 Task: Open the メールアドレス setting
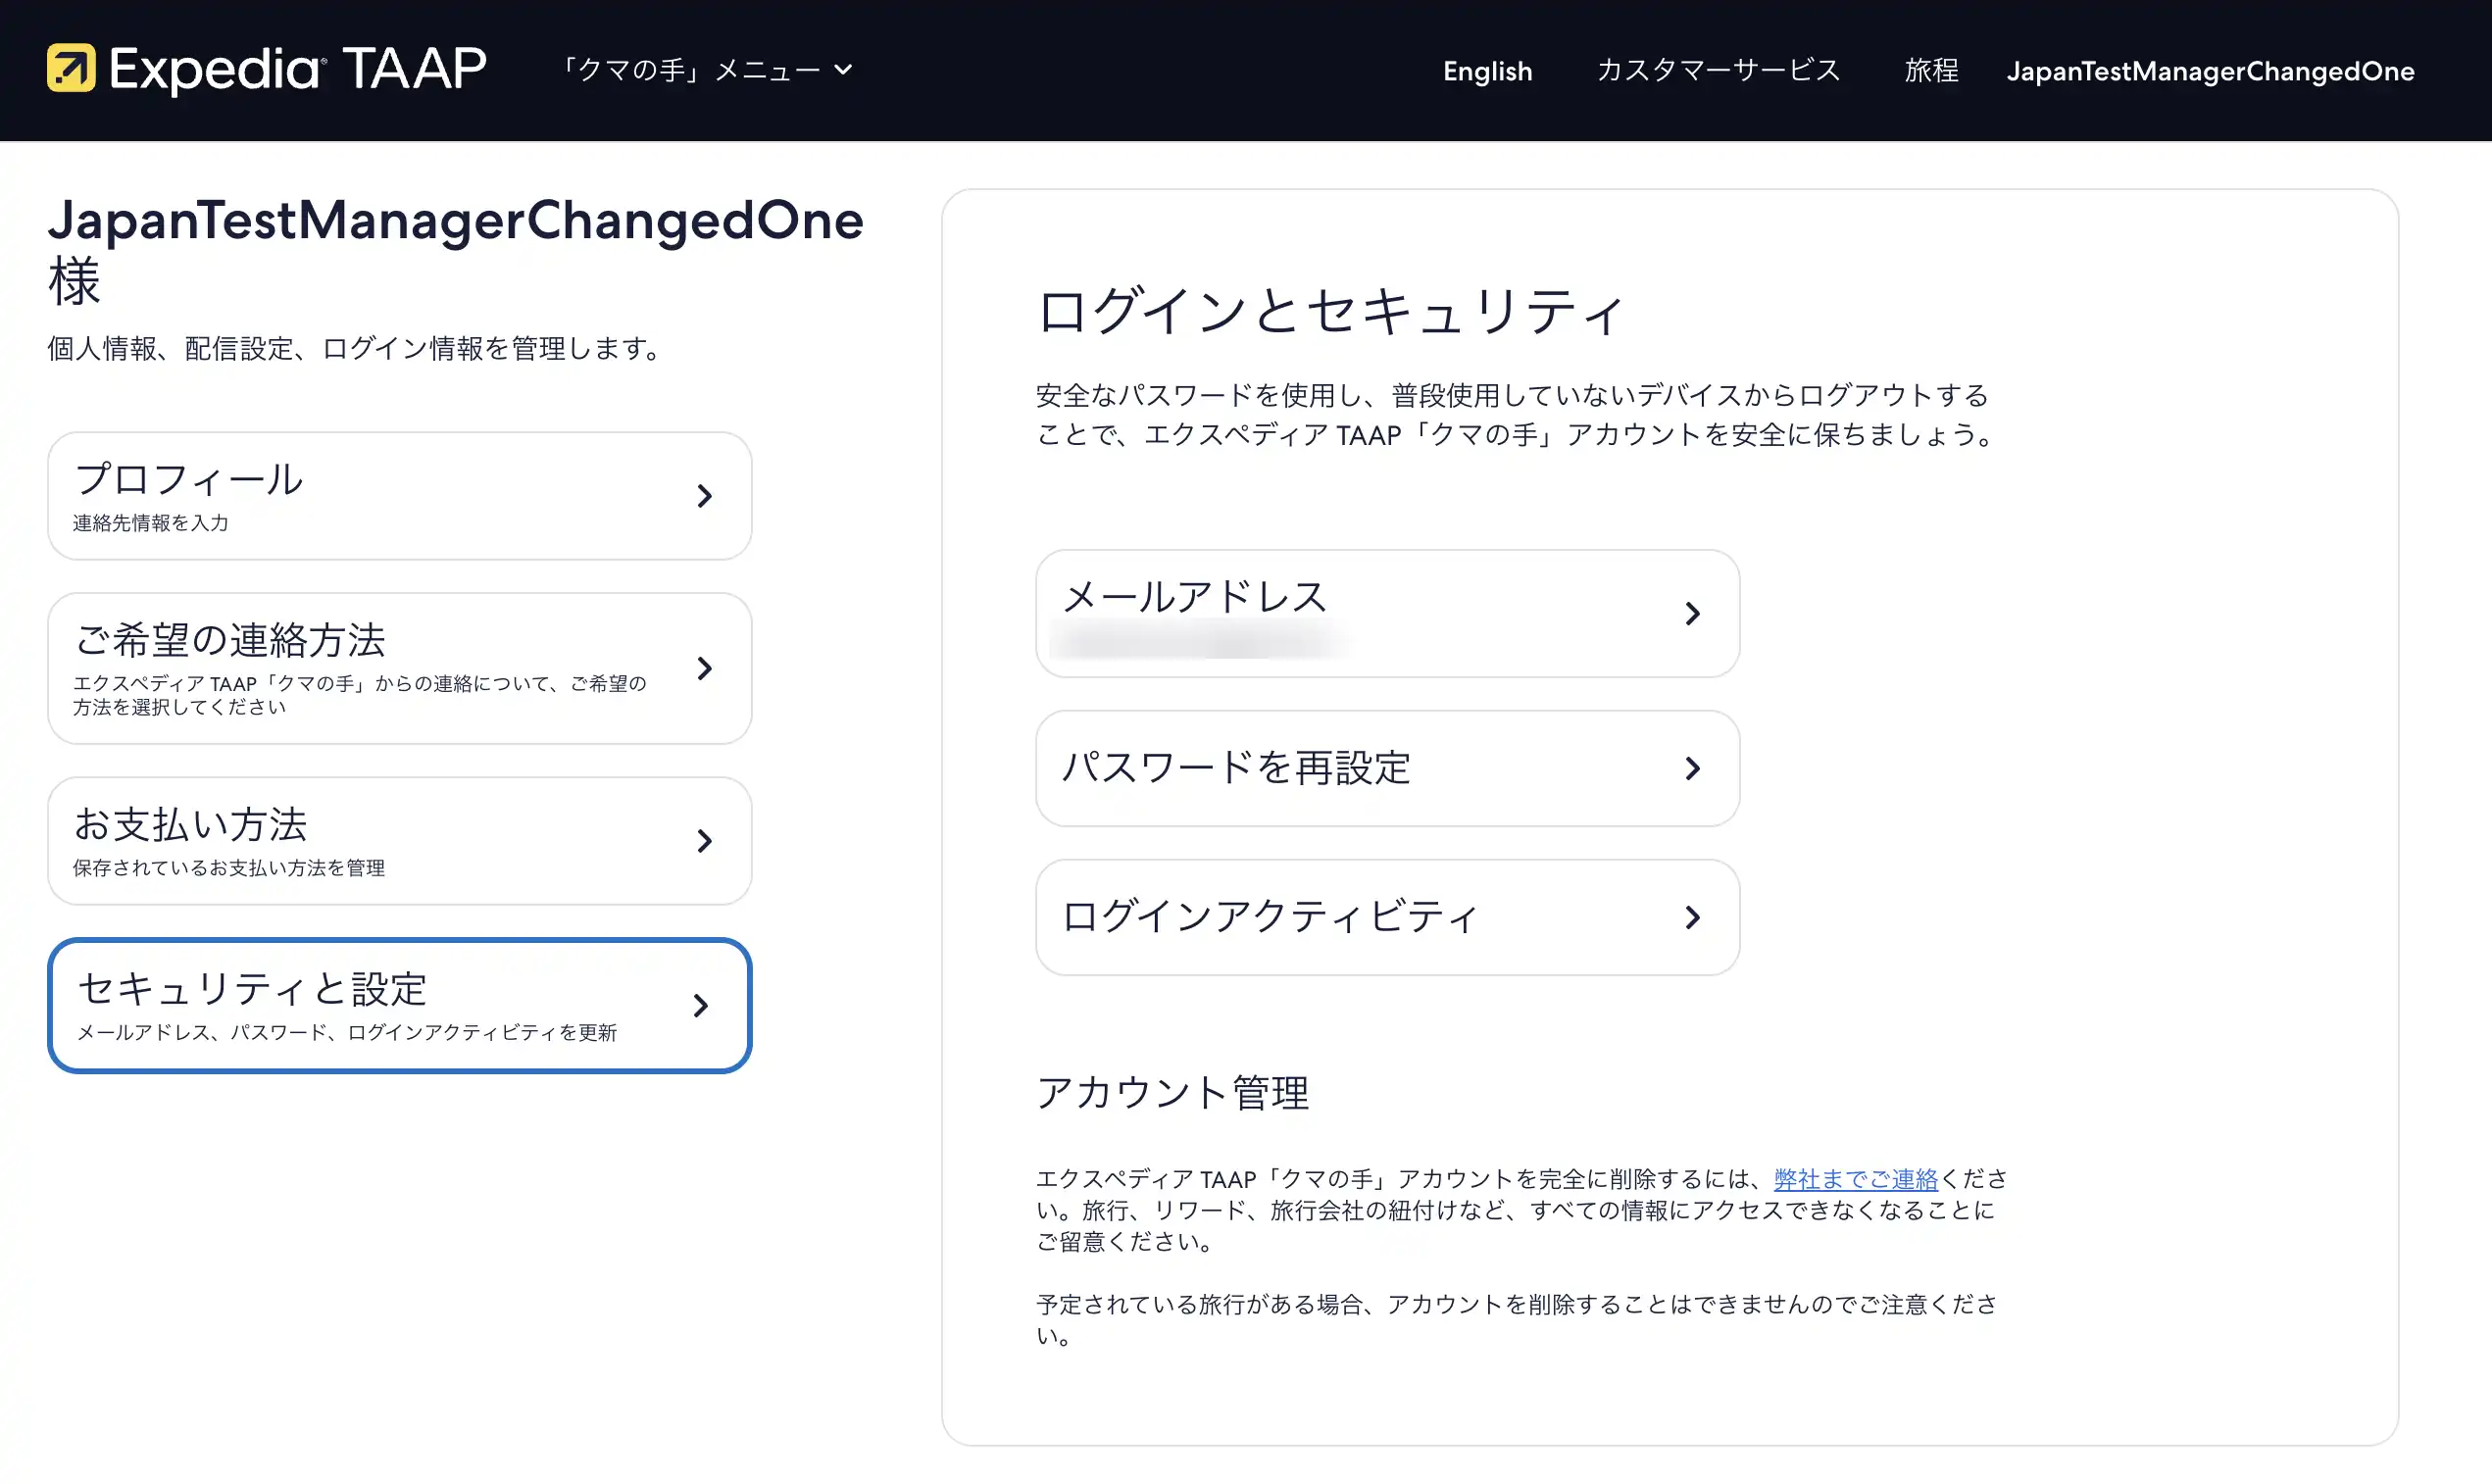pos(1387,613)
